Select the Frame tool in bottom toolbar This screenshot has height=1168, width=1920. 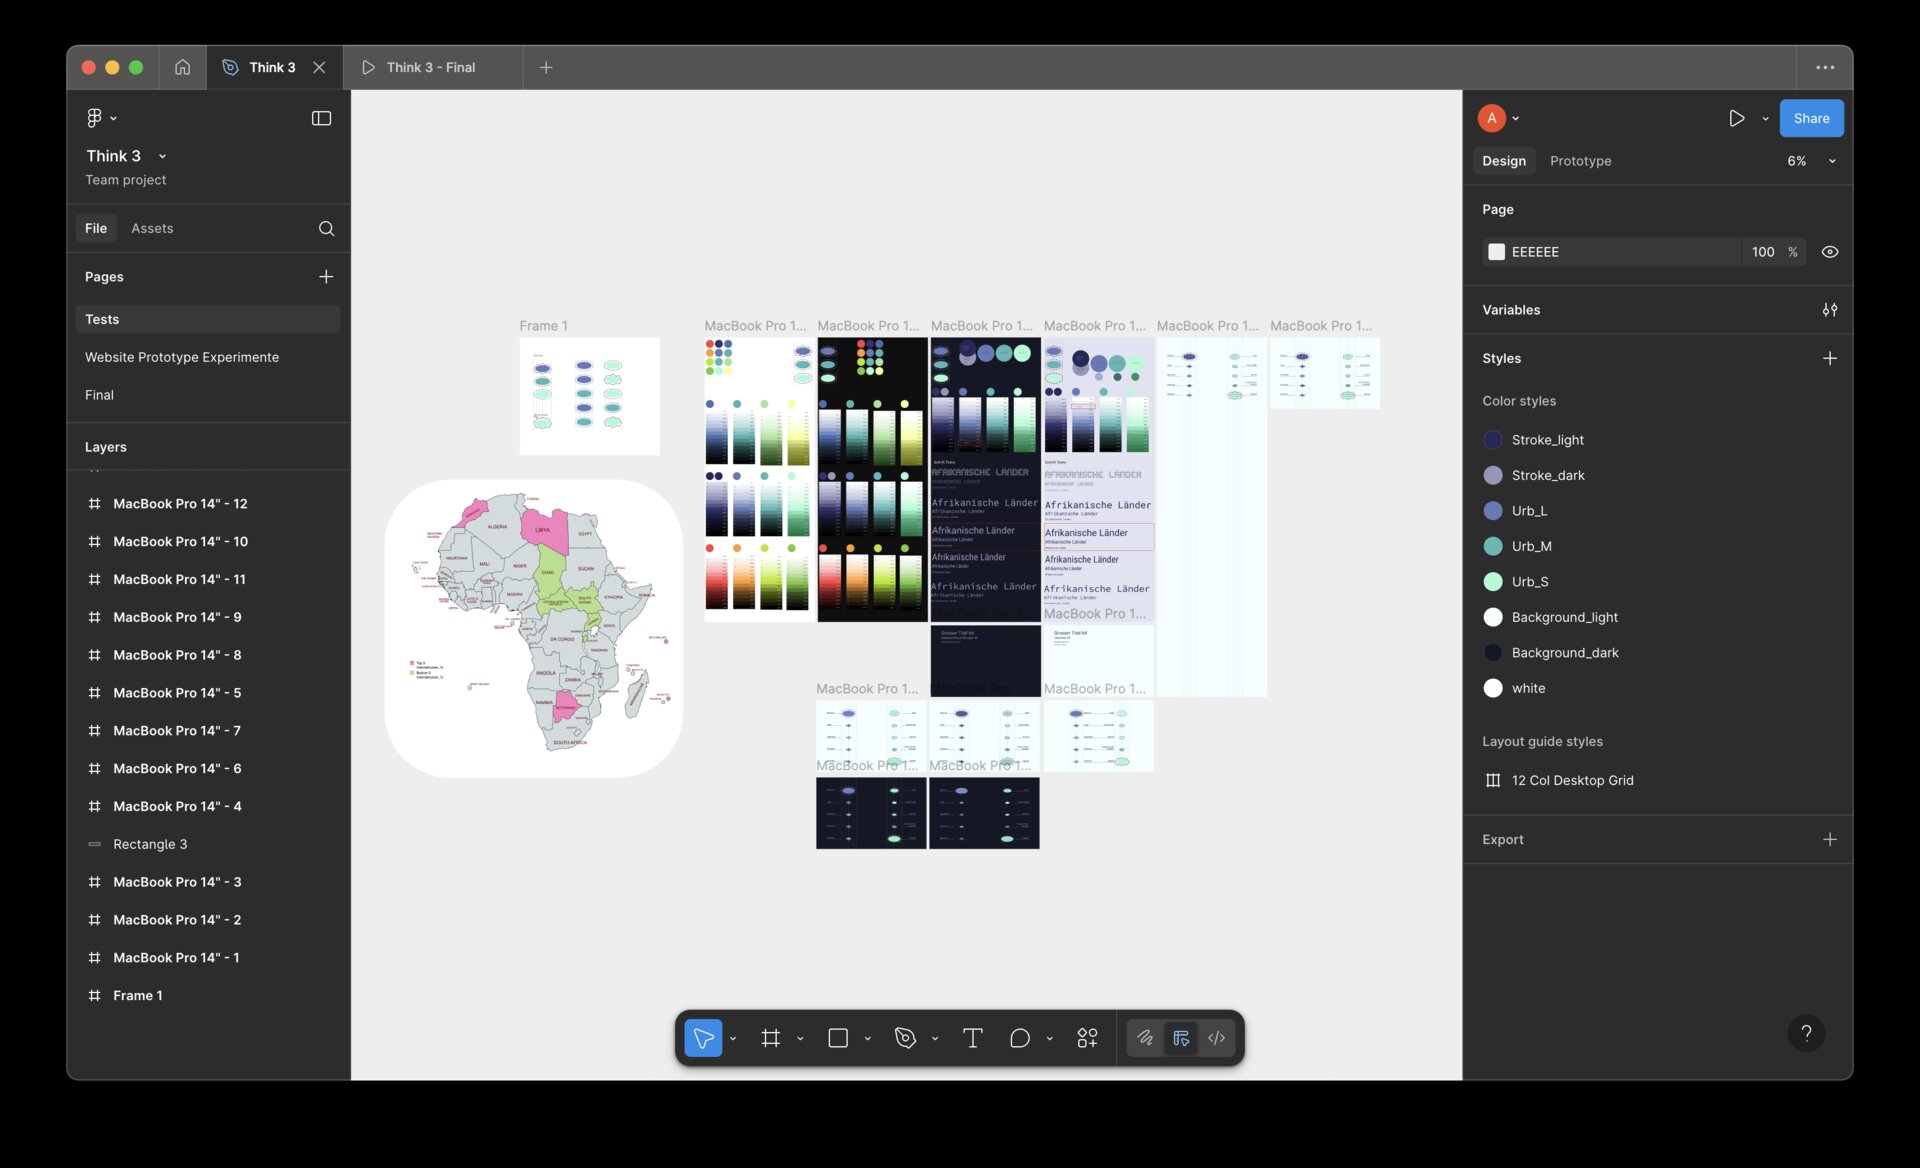tap(770, 1038)
